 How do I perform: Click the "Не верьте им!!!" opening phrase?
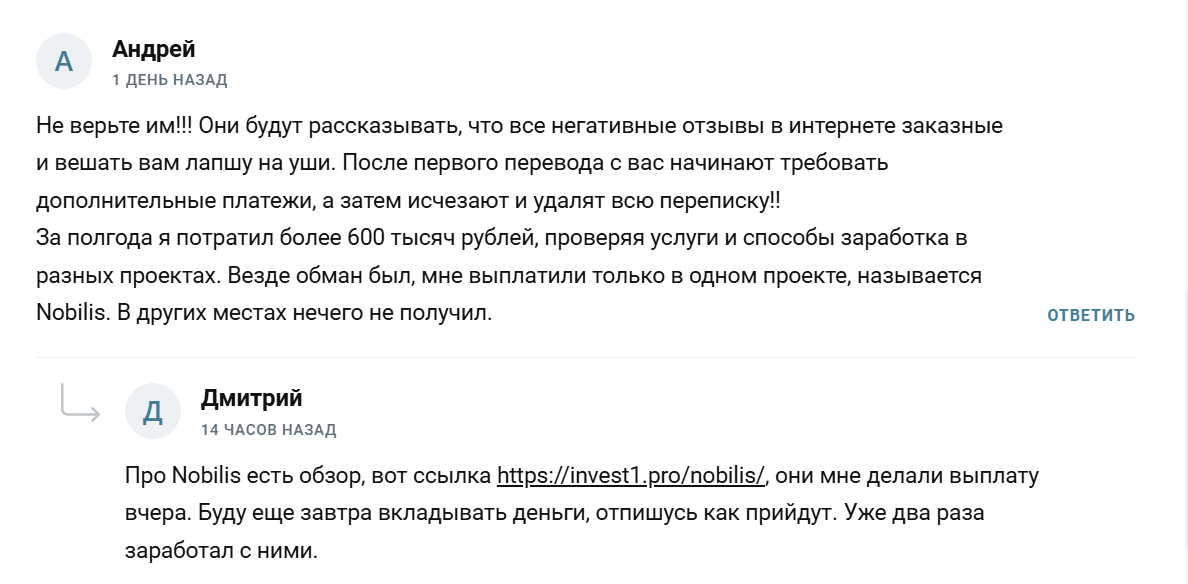[117, 127]
